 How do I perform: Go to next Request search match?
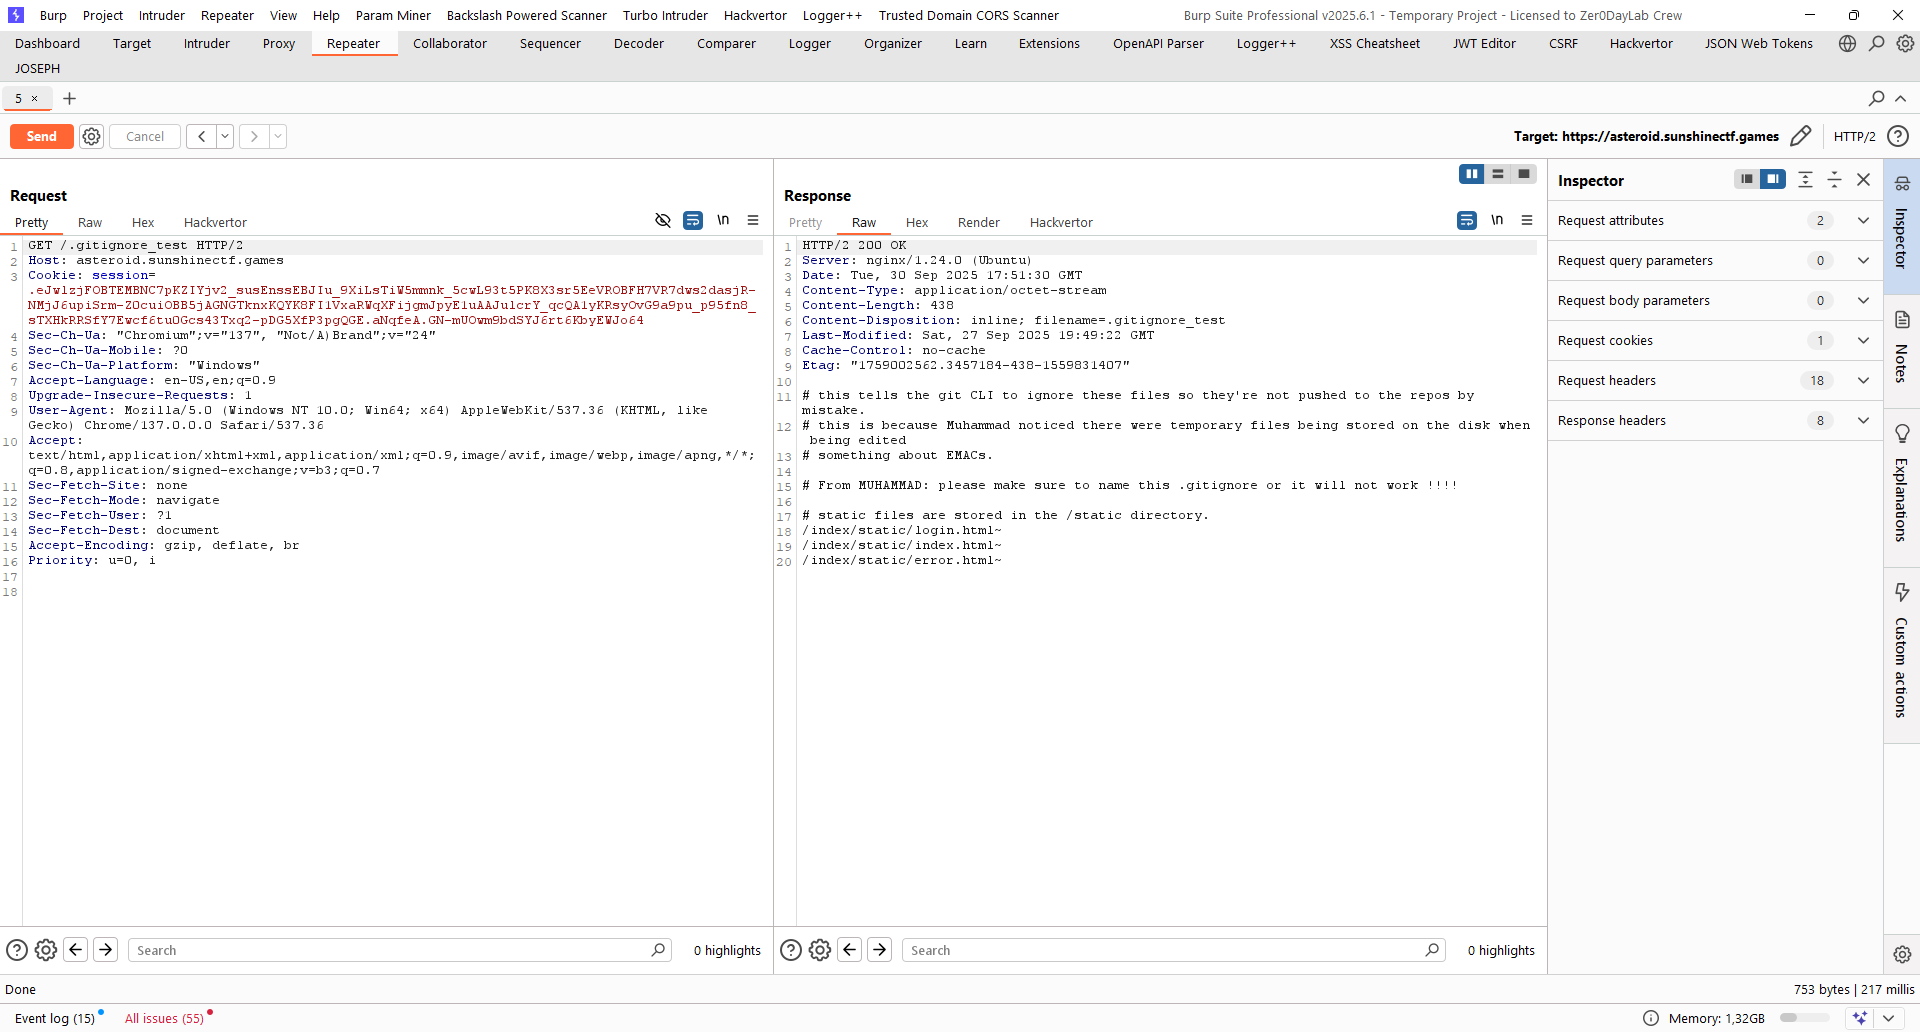[105, 950]
